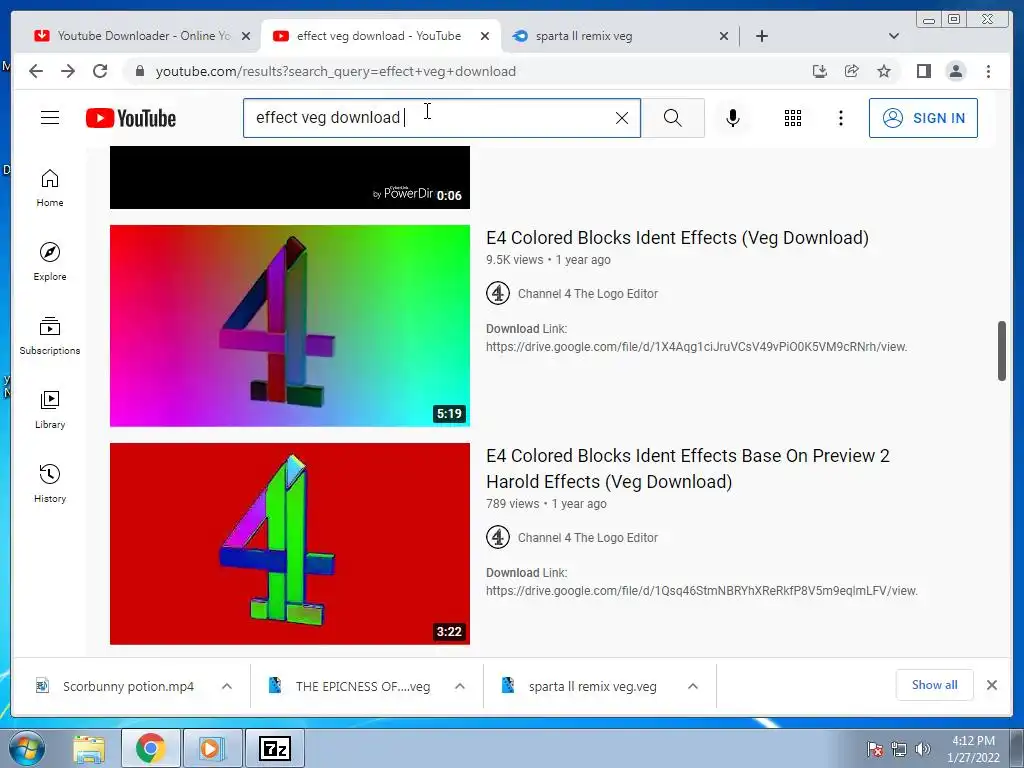Search with your voice microphone

tap(733, 118)
